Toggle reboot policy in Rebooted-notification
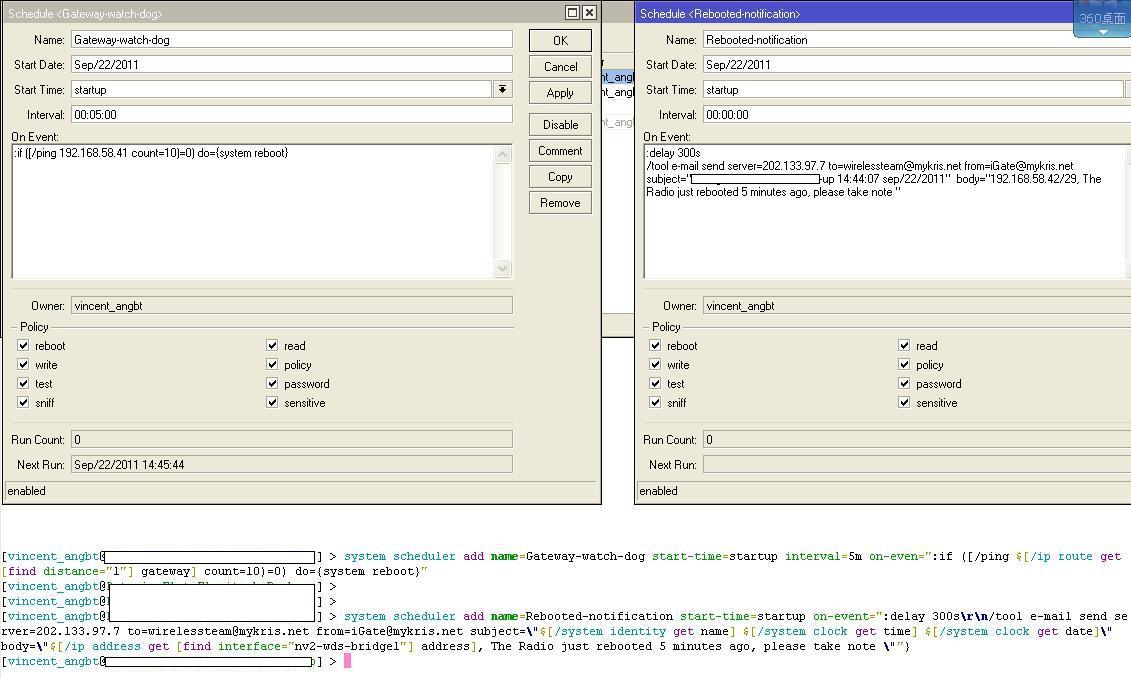Image resolution: width=1131 pixels, height=678 pixels. [655, 345]
